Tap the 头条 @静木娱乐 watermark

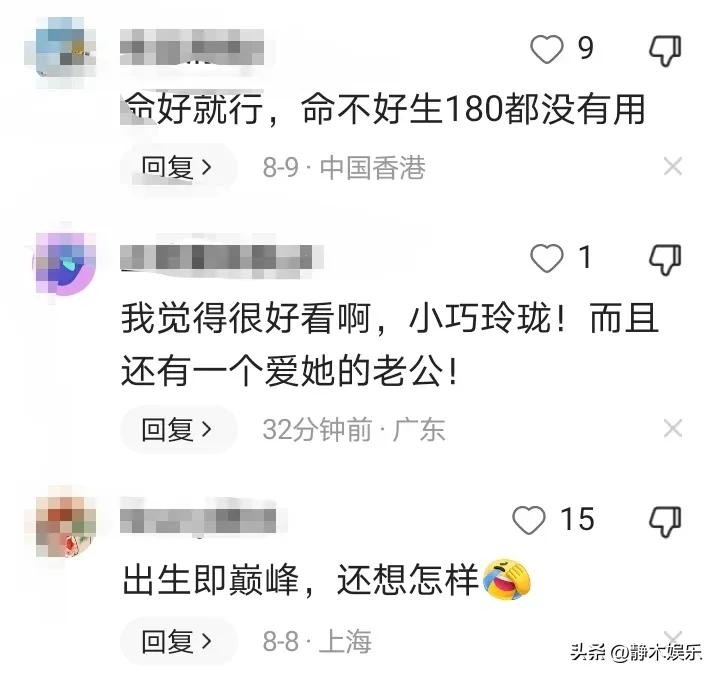[636, 652]
